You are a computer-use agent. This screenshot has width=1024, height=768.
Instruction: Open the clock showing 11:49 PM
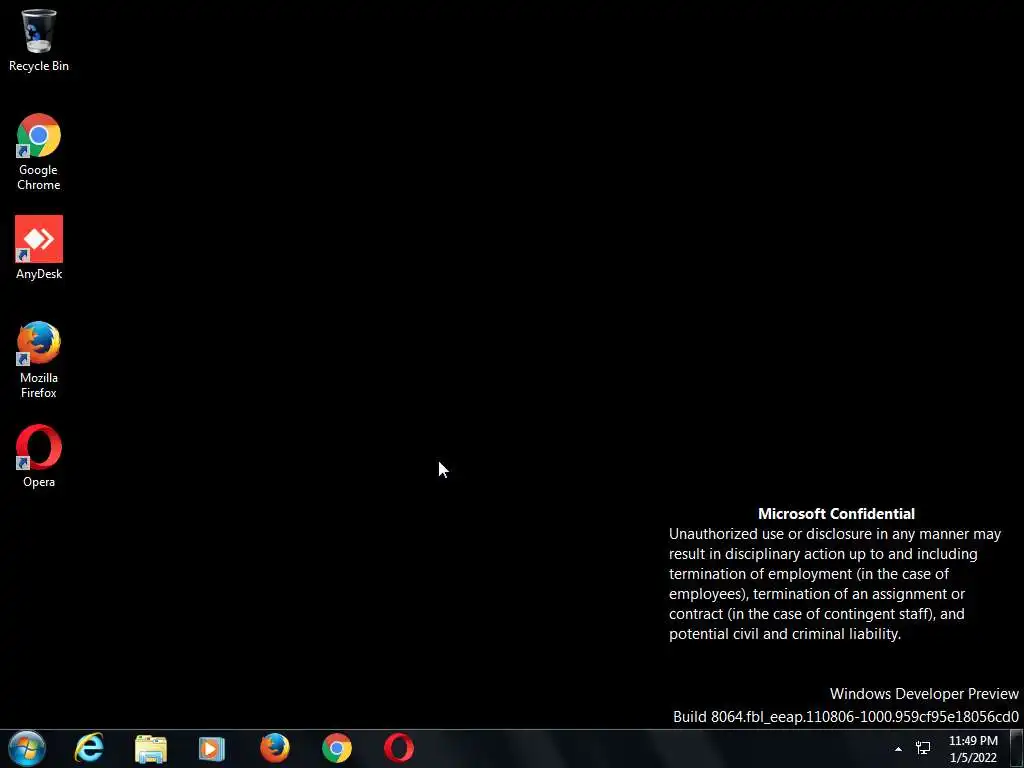[973, 749]
